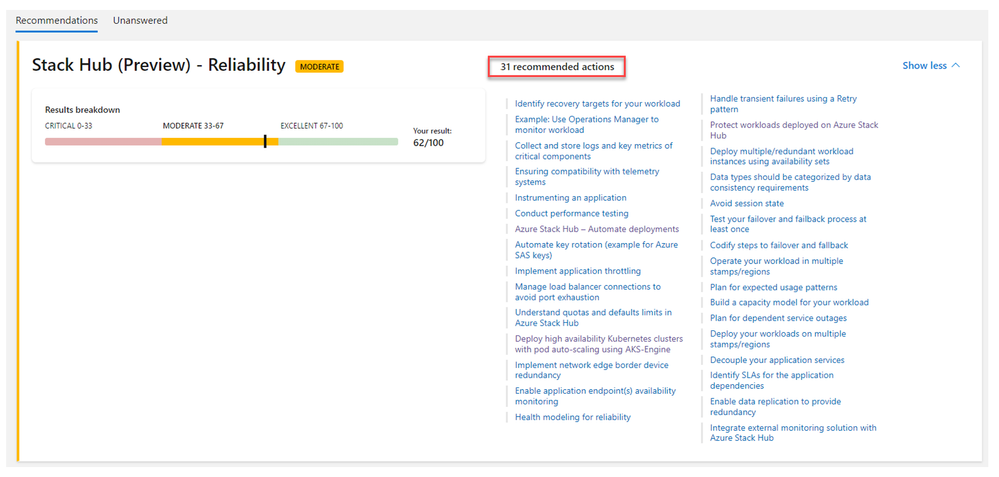The height and width of the screenshot is (477, 999).
Task: Open Plan for dependent service outages
Action: [778, 318]
